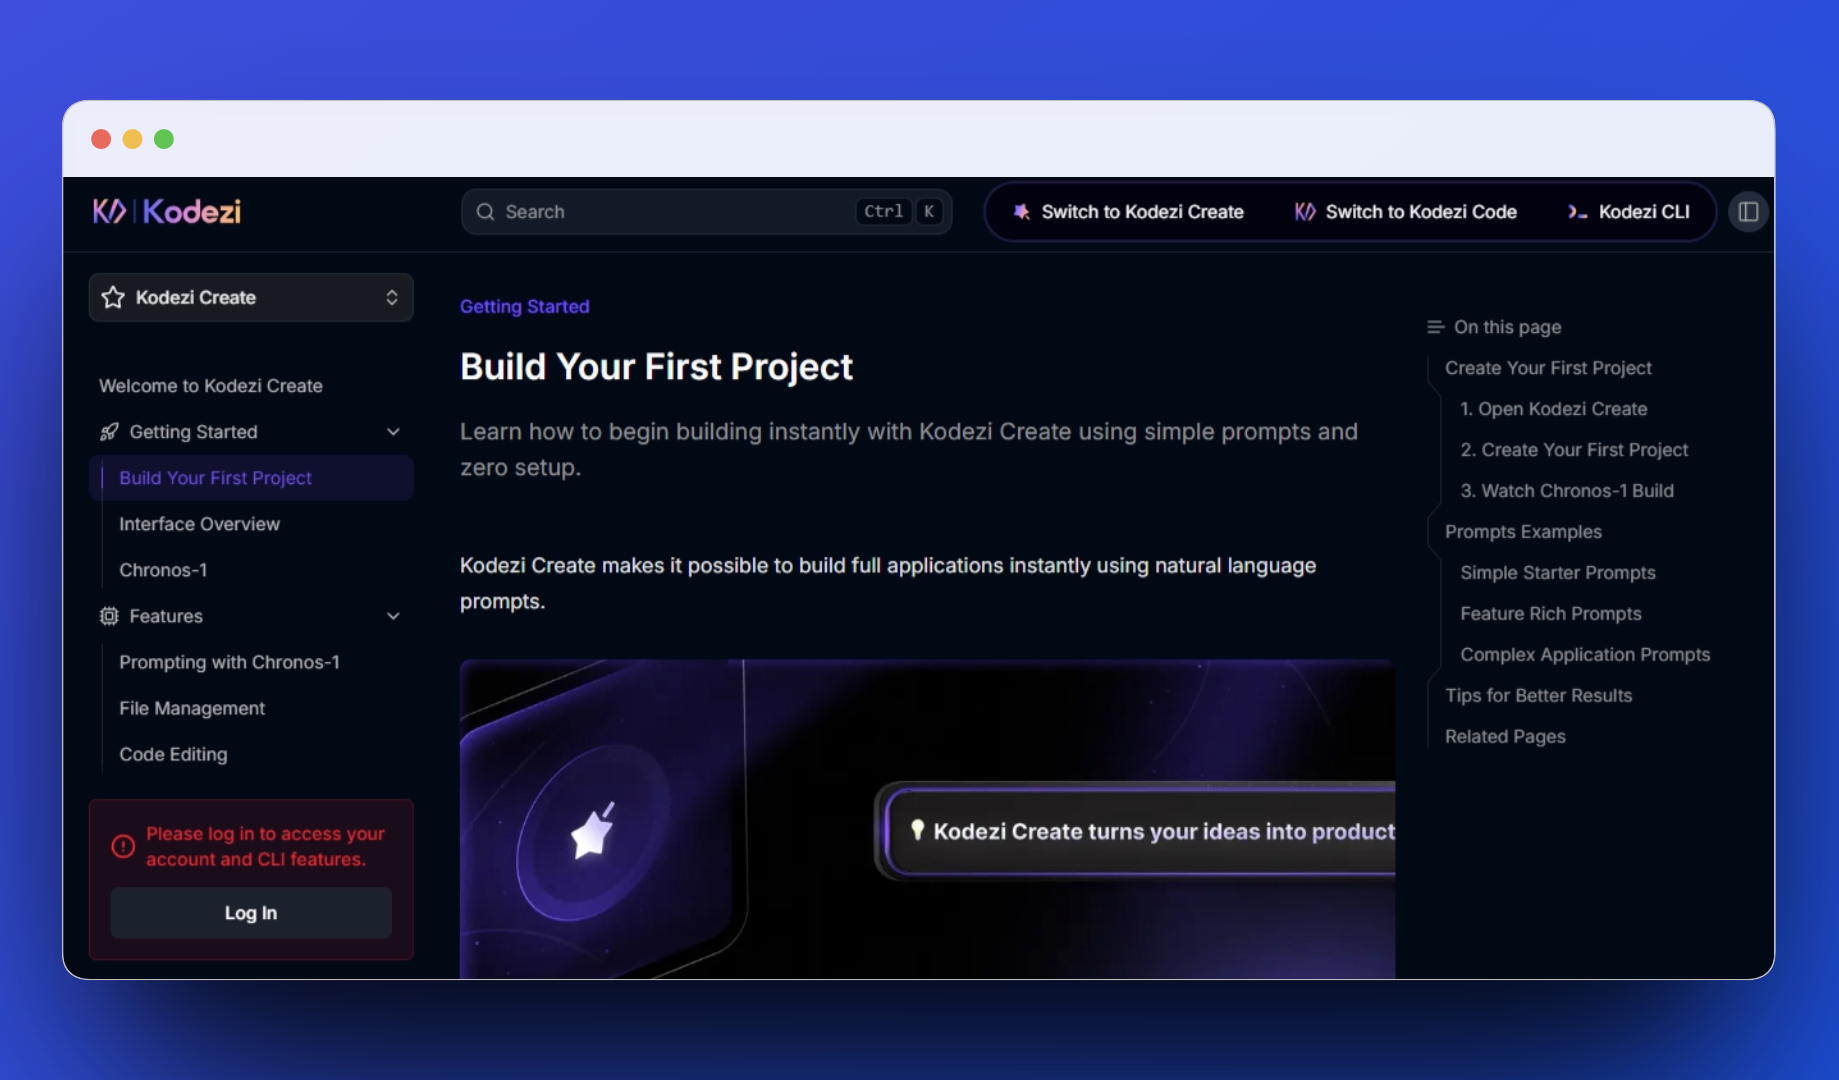Jump to 1. Open Kodezi Create
The image size is (1839, 1080).
[x=1553, y=409]
